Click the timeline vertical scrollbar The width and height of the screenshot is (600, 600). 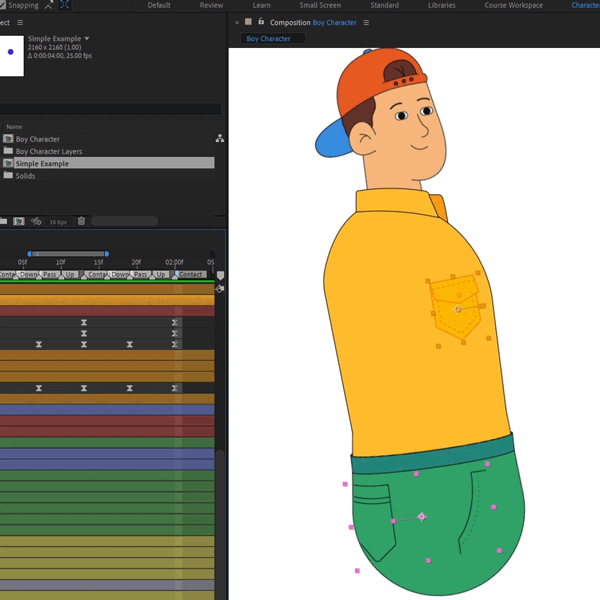tap(220, 522)
